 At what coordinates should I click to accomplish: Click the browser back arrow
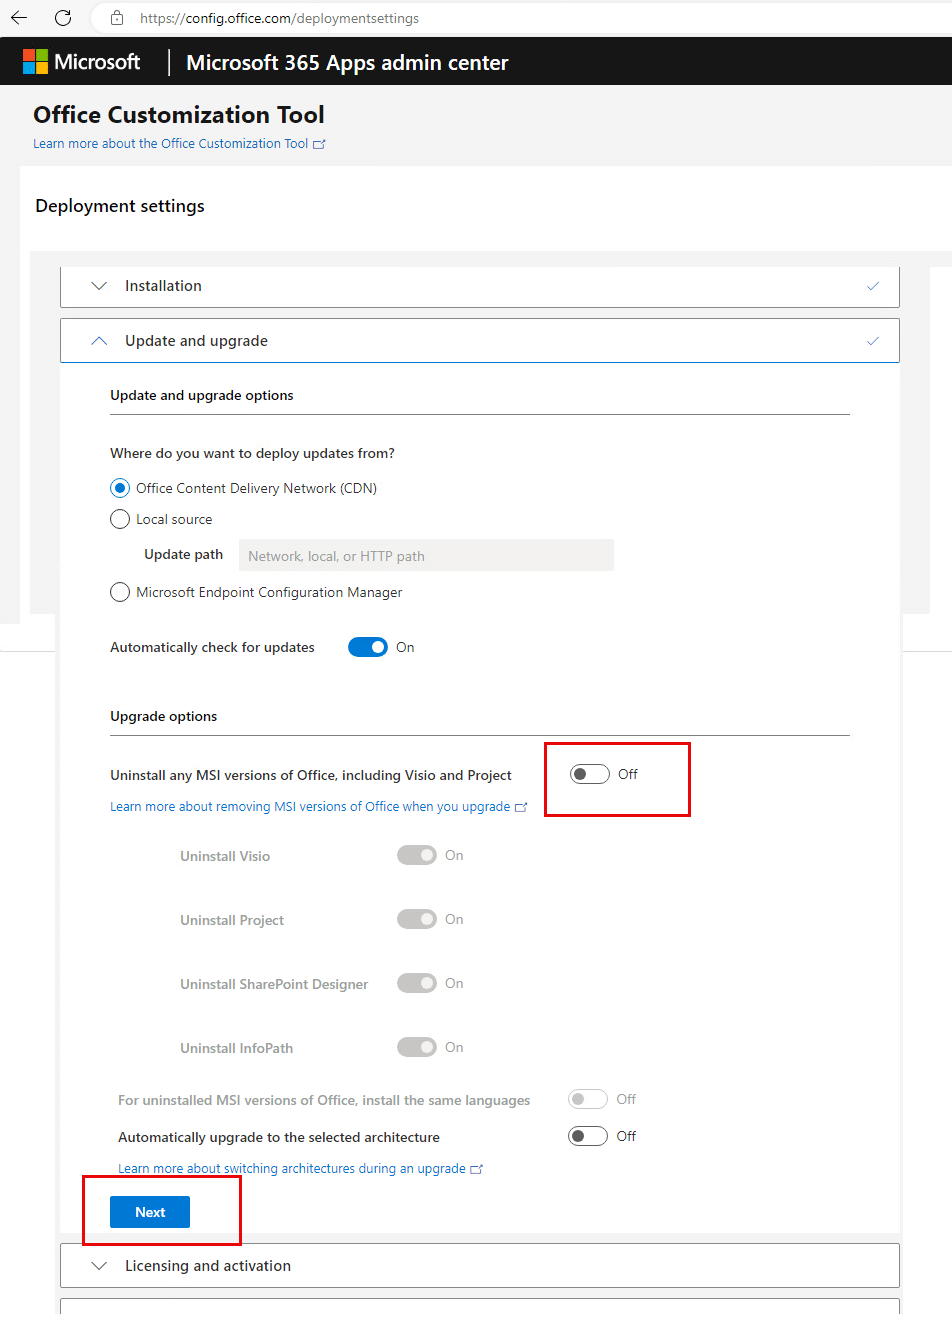click(x=18, y=17)
